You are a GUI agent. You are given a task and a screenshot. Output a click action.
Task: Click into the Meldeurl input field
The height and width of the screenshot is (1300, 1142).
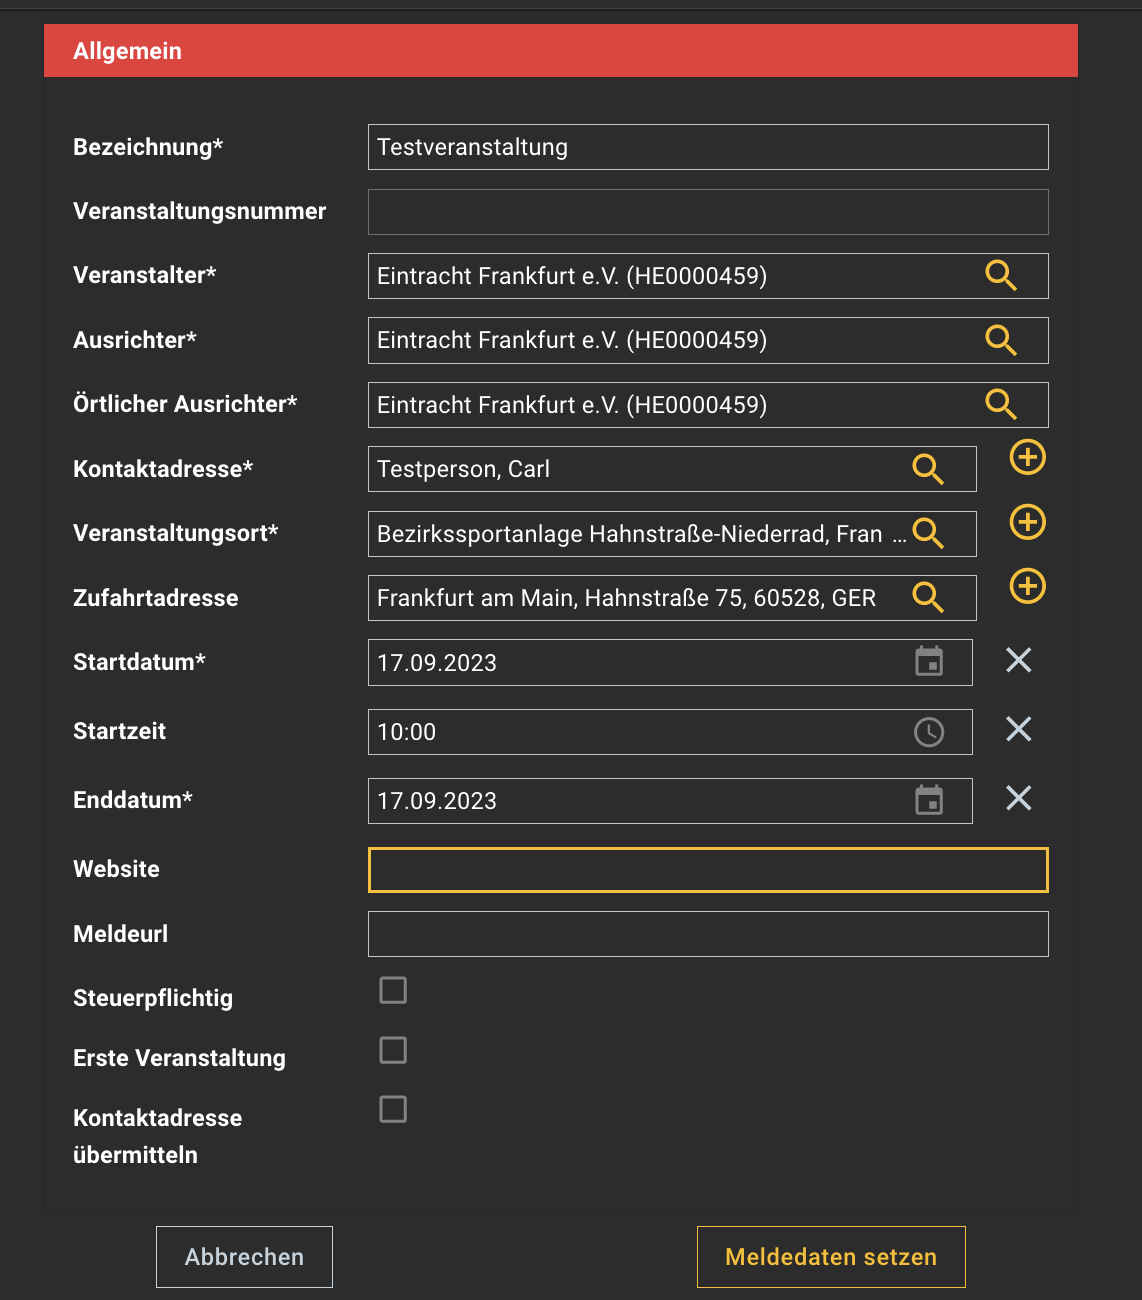[x=707, y=934]
